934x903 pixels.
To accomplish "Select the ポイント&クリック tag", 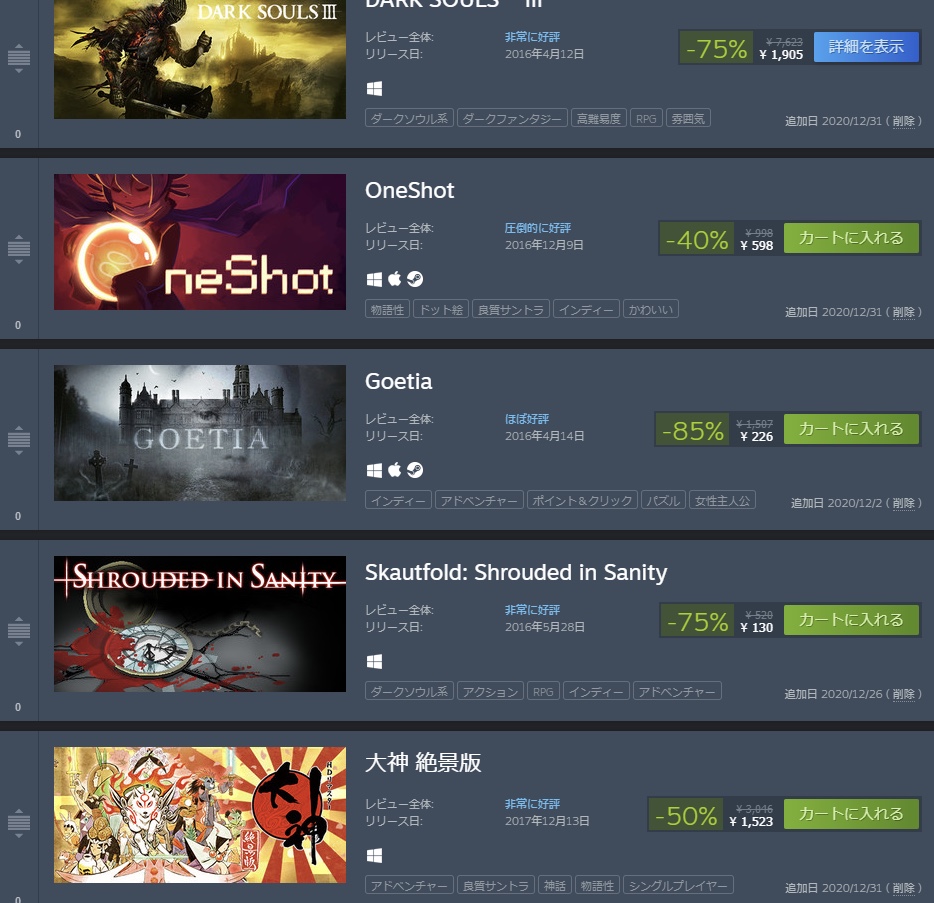I will point(582,500).
